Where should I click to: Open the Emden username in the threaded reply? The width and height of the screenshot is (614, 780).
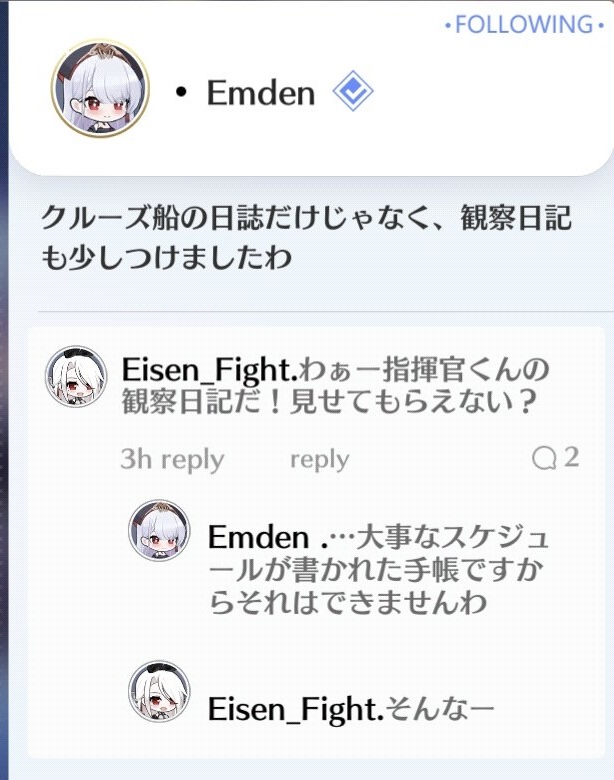pos(259,537)
